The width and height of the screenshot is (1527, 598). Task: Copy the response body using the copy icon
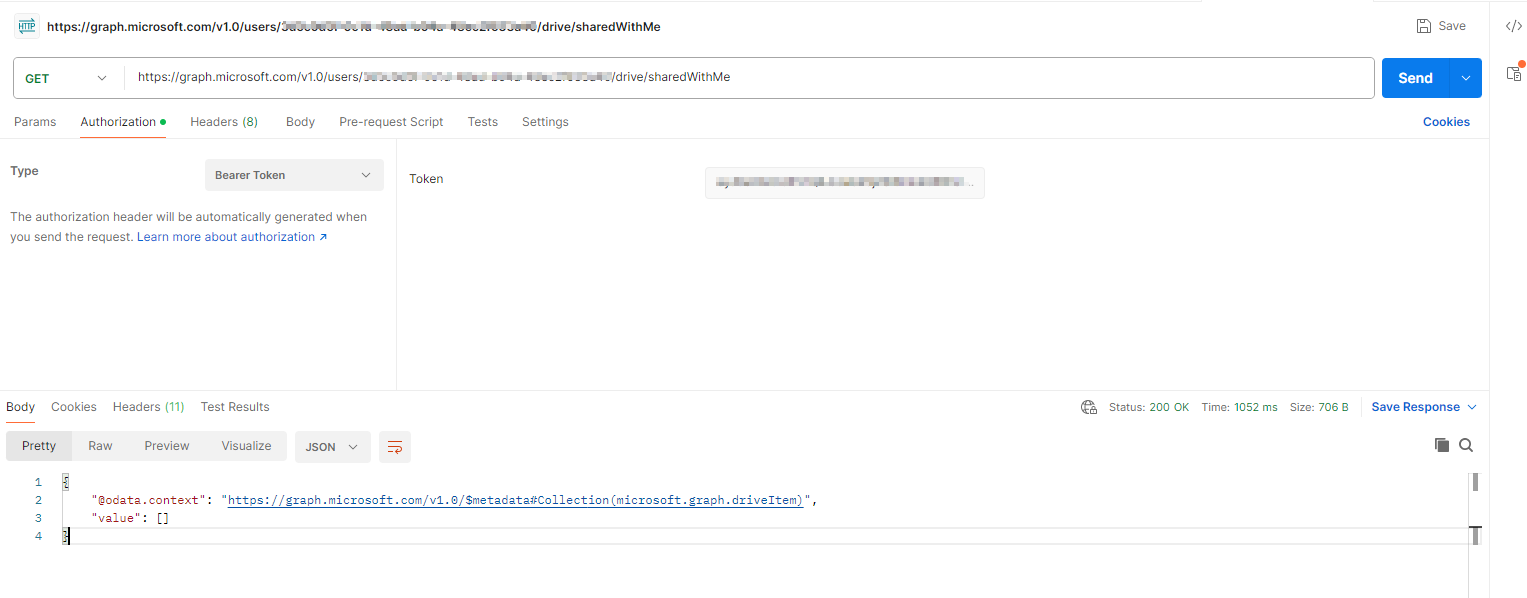tap(1440, 445)
